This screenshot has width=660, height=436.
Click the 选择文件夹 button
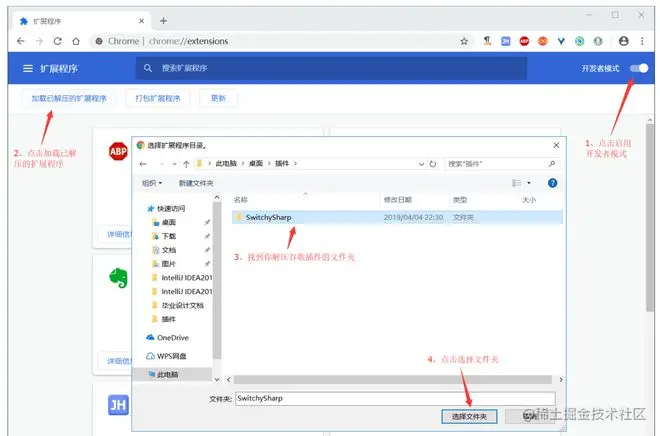469,417
